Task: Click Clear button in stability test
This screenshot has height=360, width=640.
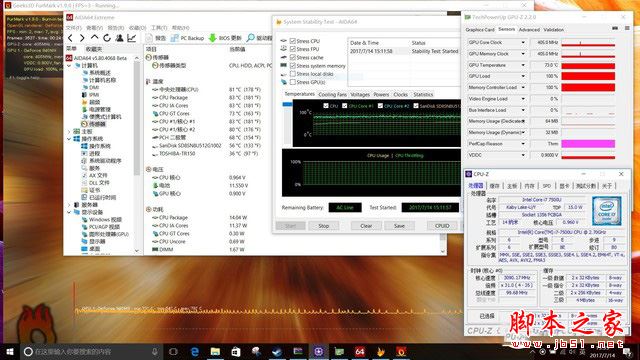Action: (x=366, y=226)
